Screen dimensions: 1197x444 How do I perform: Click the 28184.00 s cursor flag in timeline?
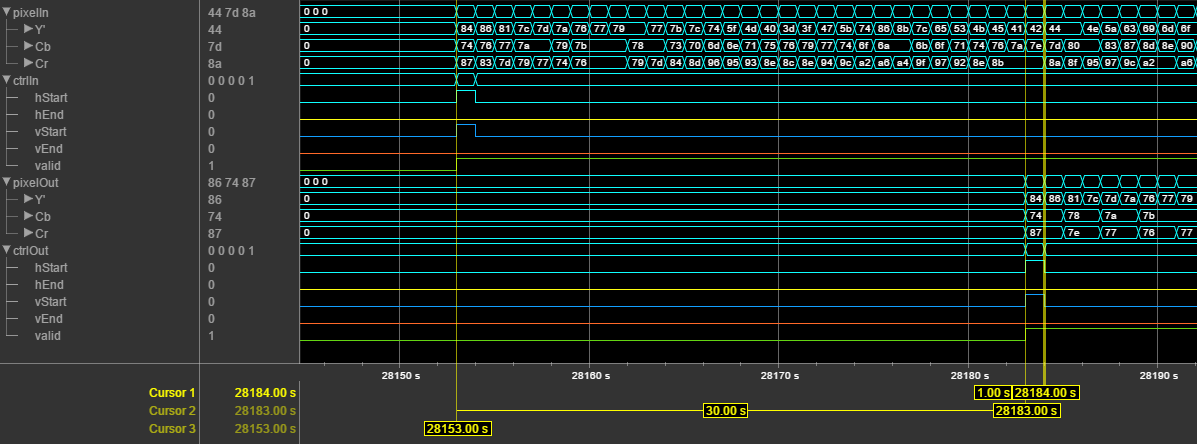(x=1045, y=393)
